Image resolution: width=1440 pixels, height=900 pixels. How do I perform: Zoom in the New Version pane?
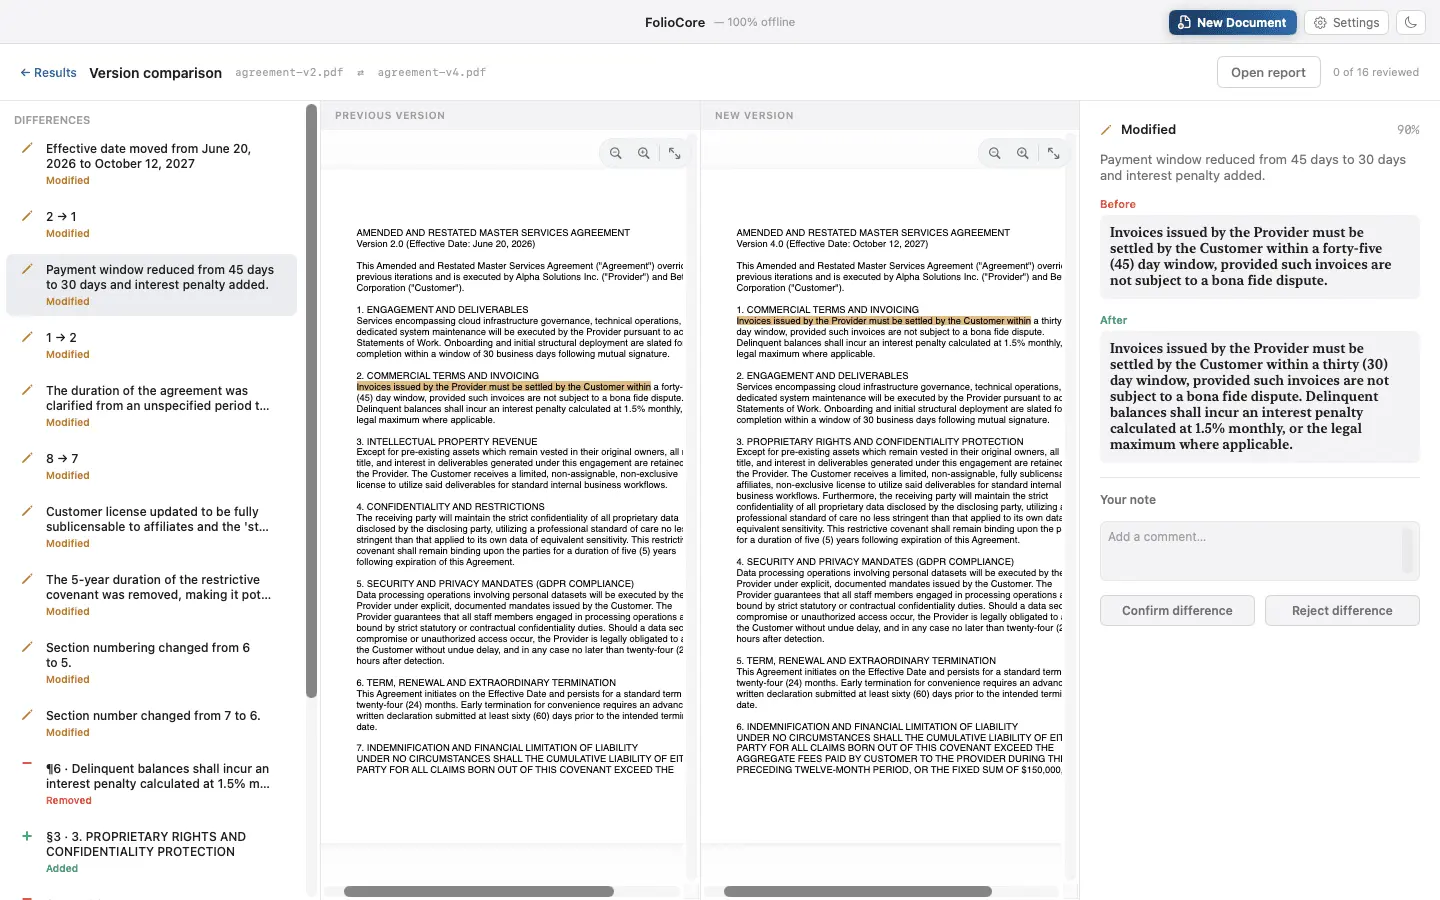coord(1023,153)
